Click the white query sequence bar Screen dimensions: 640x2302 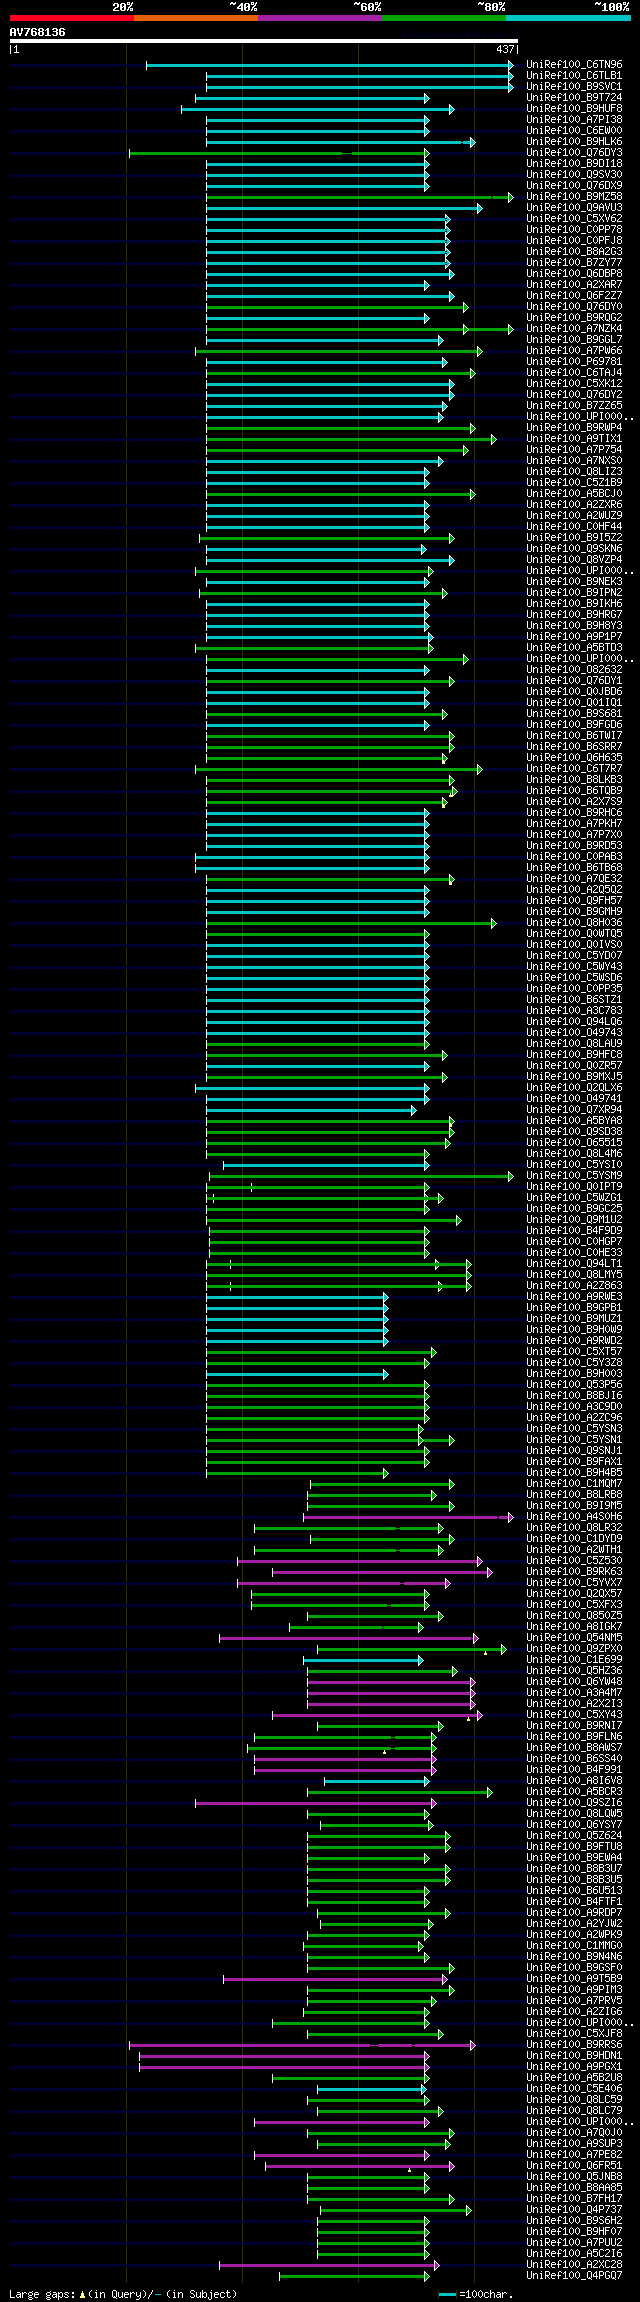pyautogui.click(x=263, y=41)
